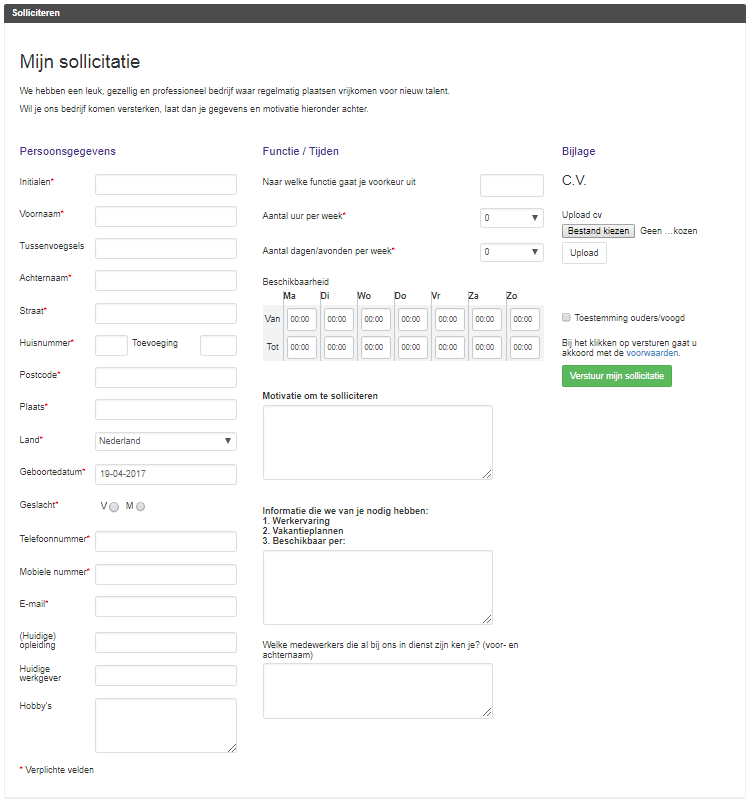Tick the Toestemming ouders/voogd checkbox

tap(566, 317)
